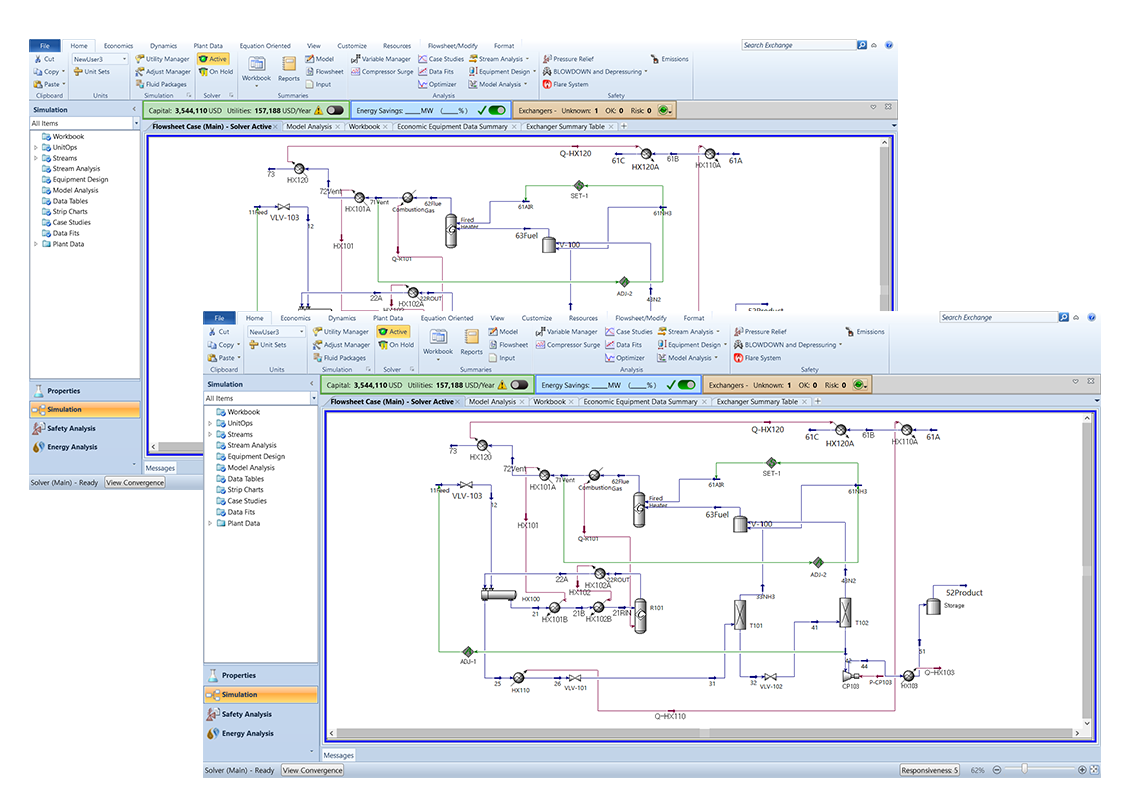This screenshot has height=800, width=1130.
Task: Expand Plant Data tree node, front window
Action: click(x=210, y=523)
